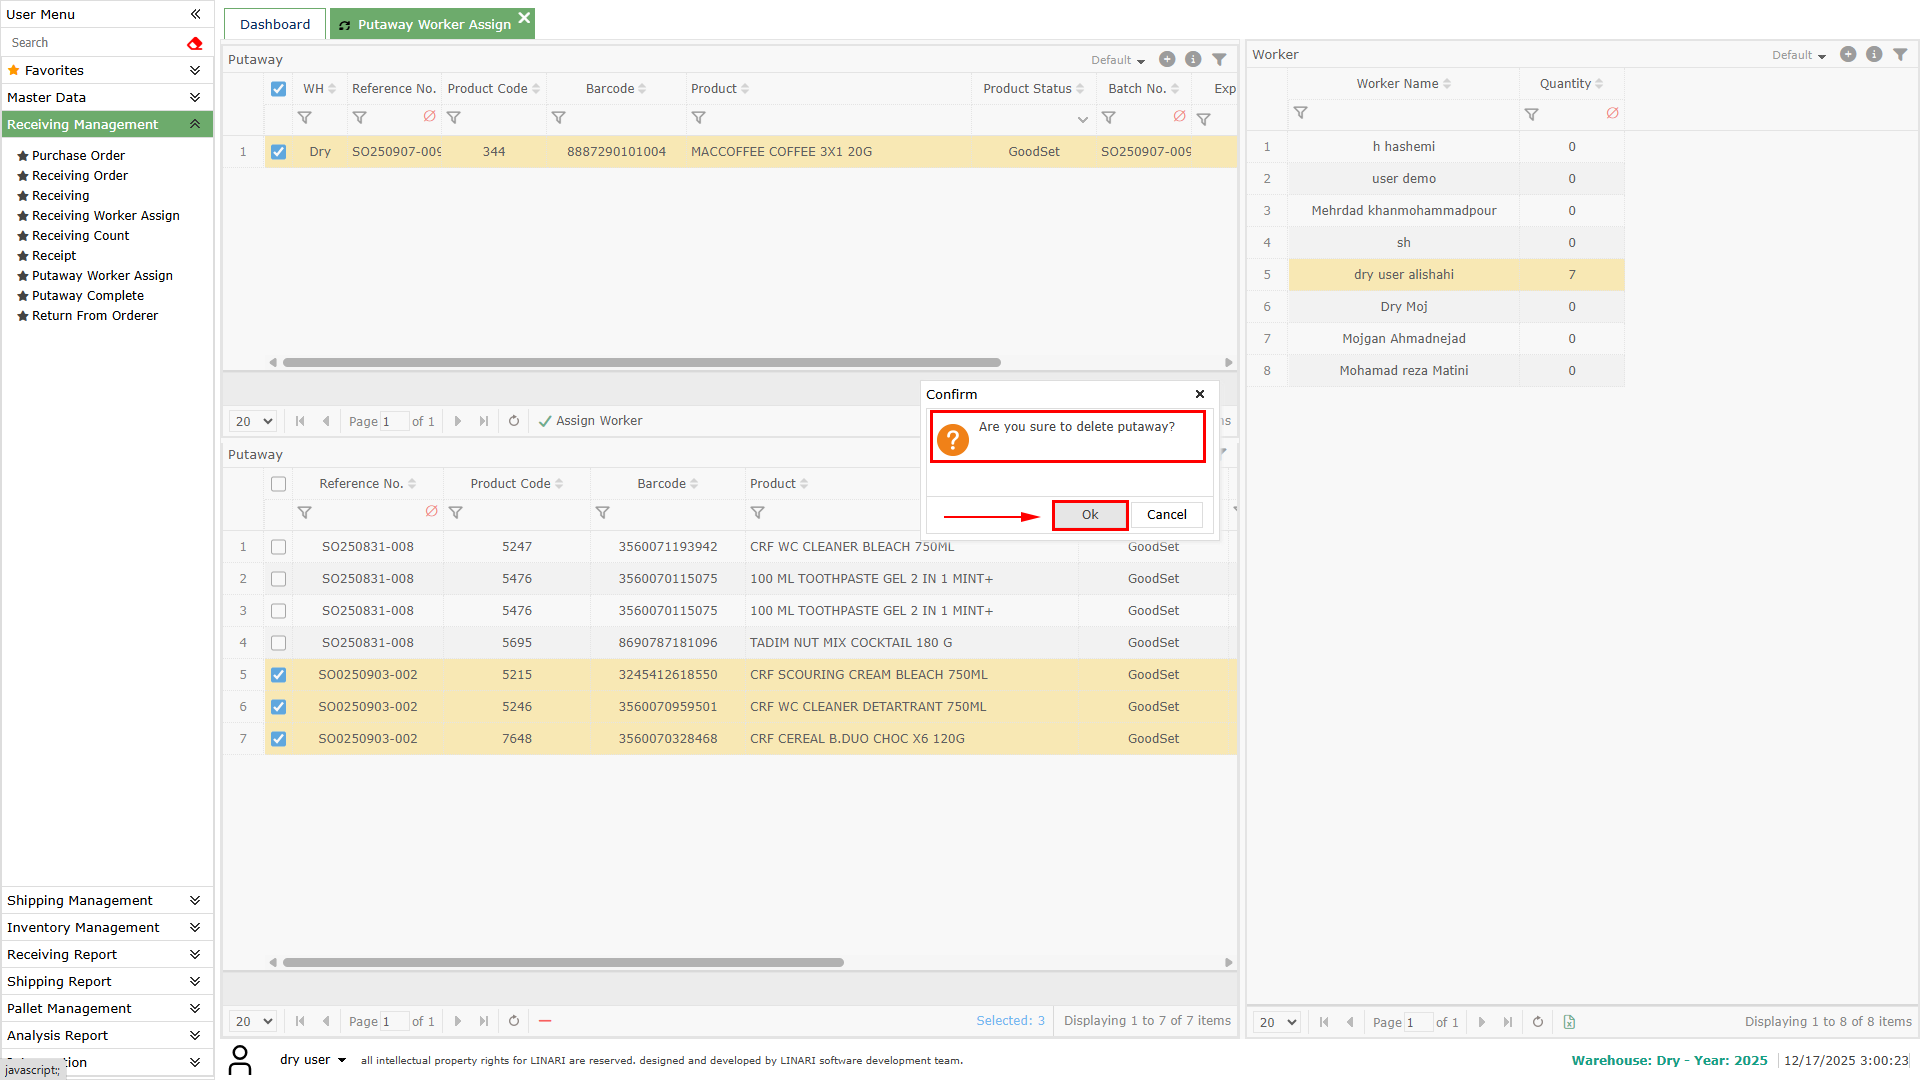Screen dimensions: 1920x1080
Task: Click the add plus icon in the Worker panel header
Action: click(1848, 55)
